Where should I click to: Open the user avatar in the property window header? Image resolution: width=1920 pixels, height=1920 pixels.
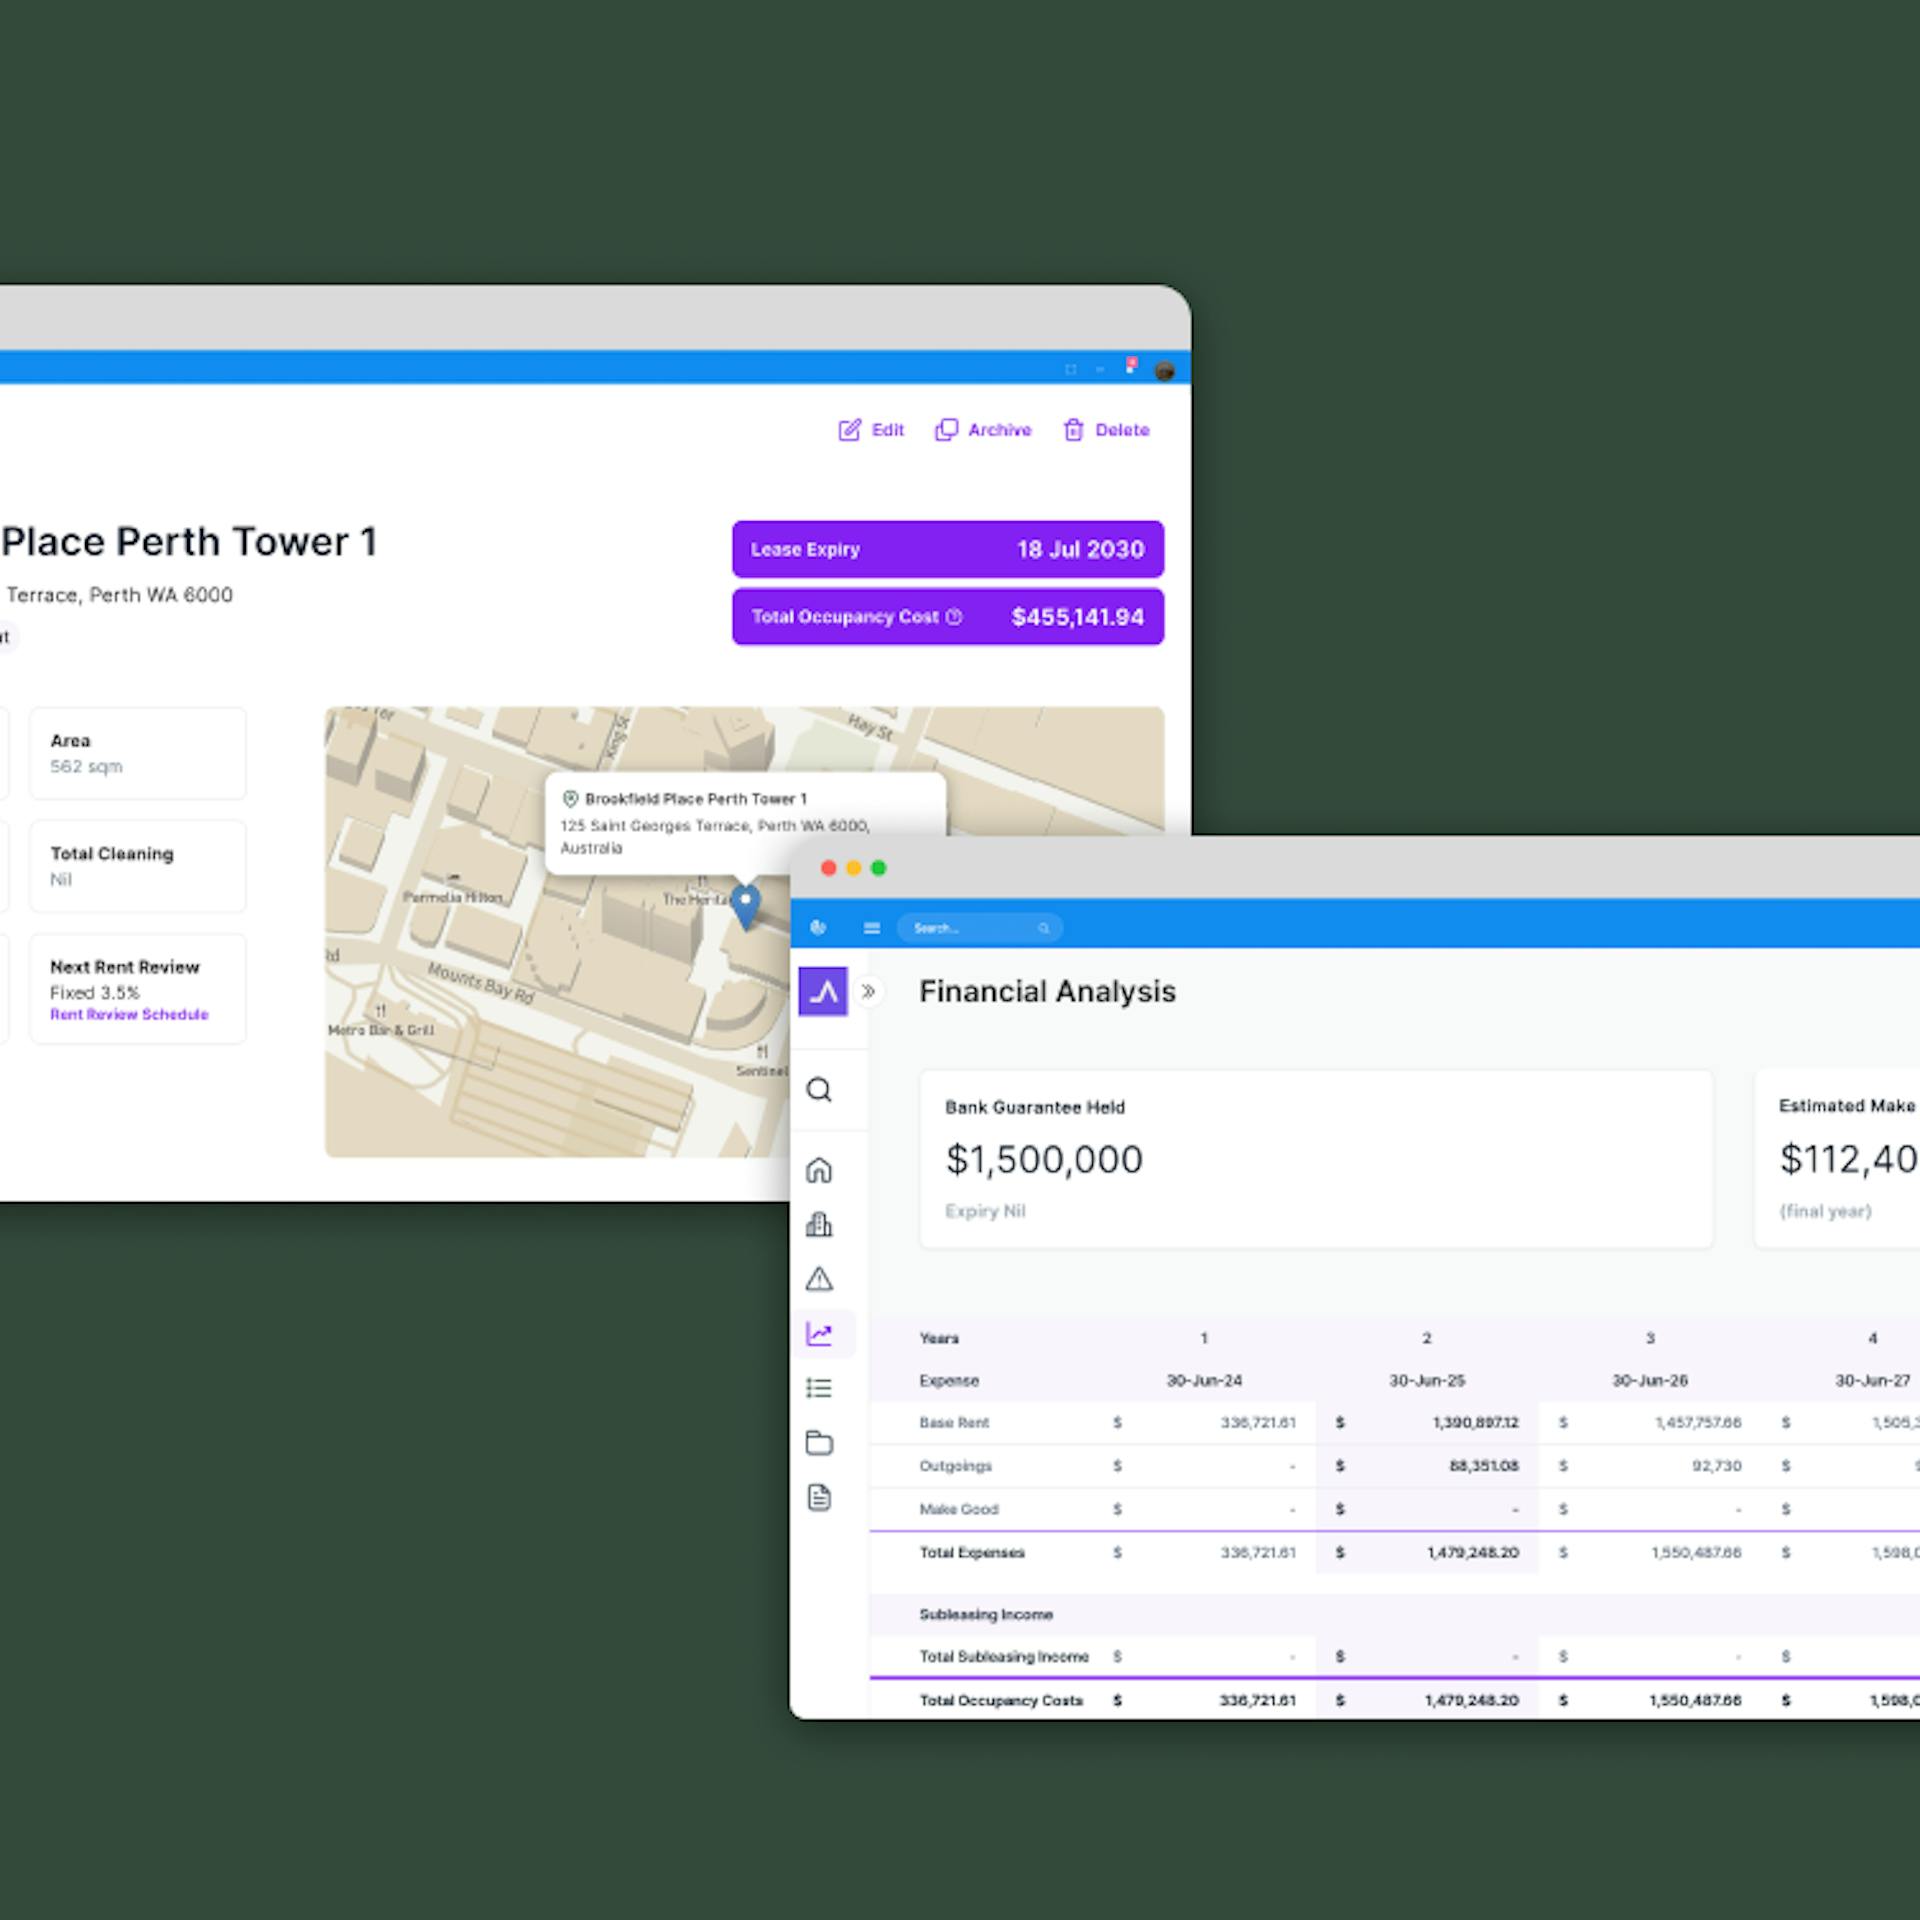click(x=1164, y=371)
